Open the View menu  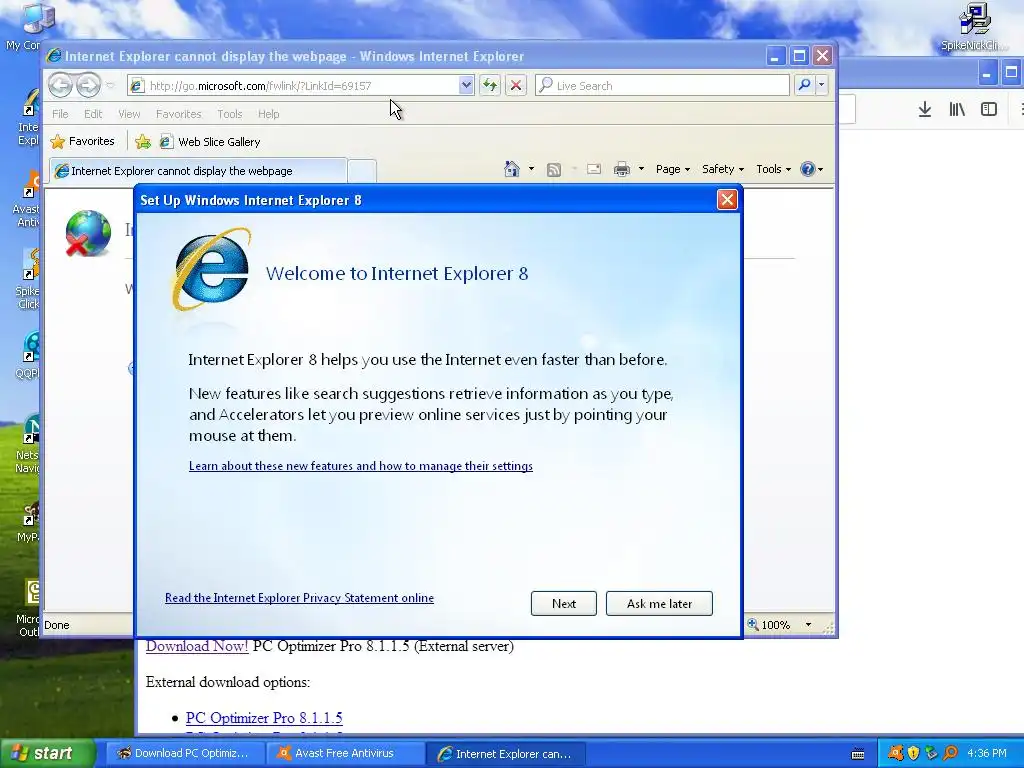[x=129, y=114]
